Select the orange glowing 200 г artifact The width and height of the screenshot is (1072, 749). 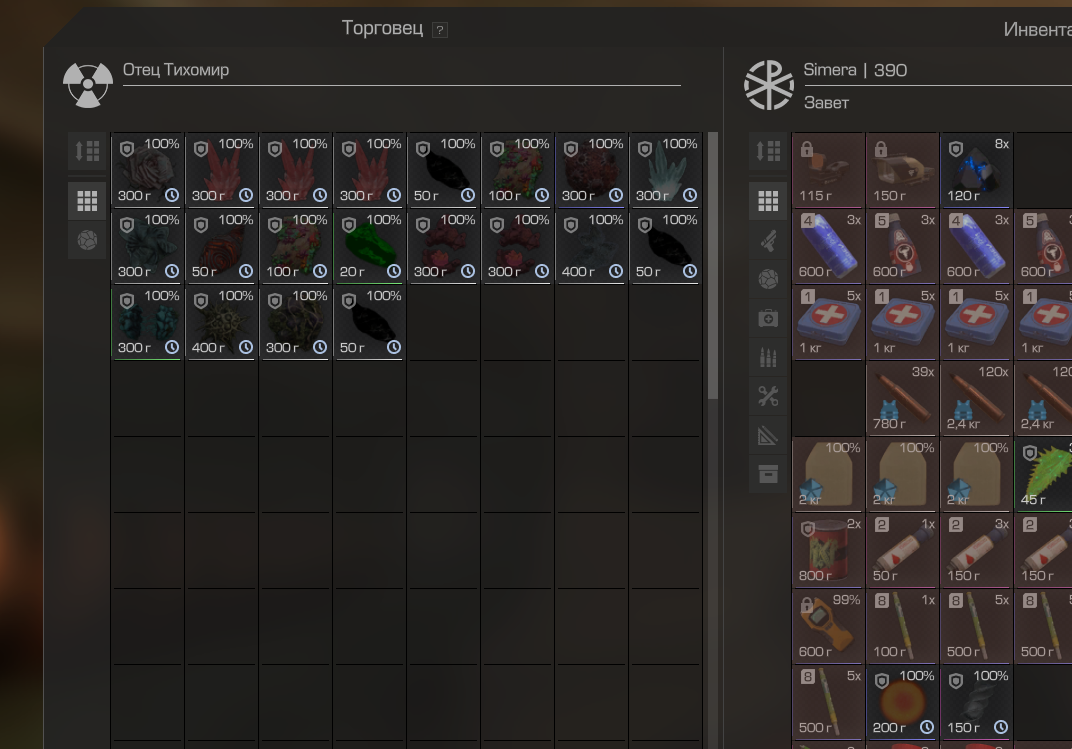(902, 701)
